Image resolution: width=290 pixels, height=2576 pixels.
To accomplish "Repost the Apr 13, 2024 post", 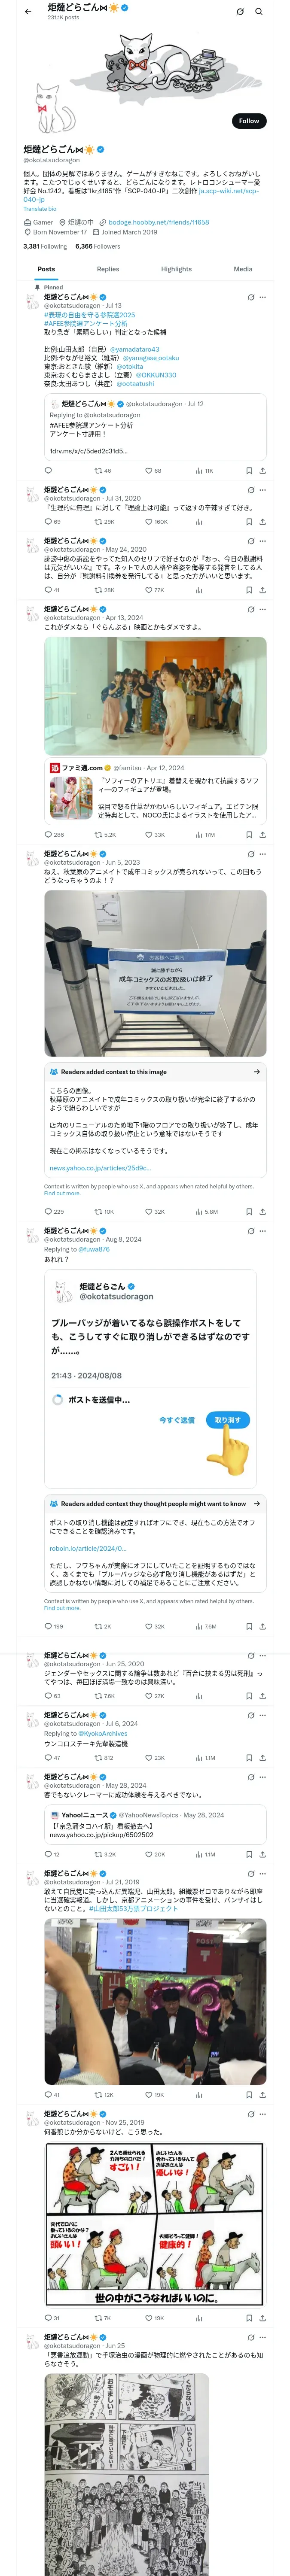I will pos(100,834).
